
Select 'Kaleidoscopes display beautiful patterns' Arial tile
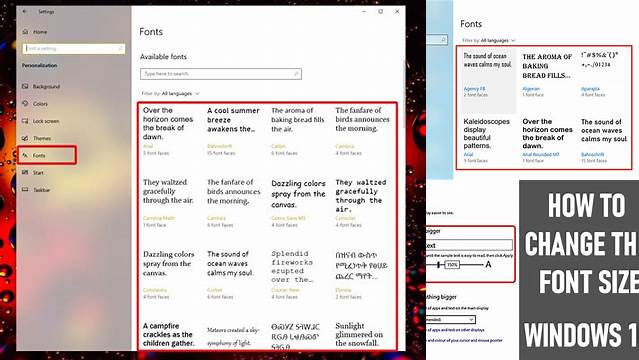488,140
